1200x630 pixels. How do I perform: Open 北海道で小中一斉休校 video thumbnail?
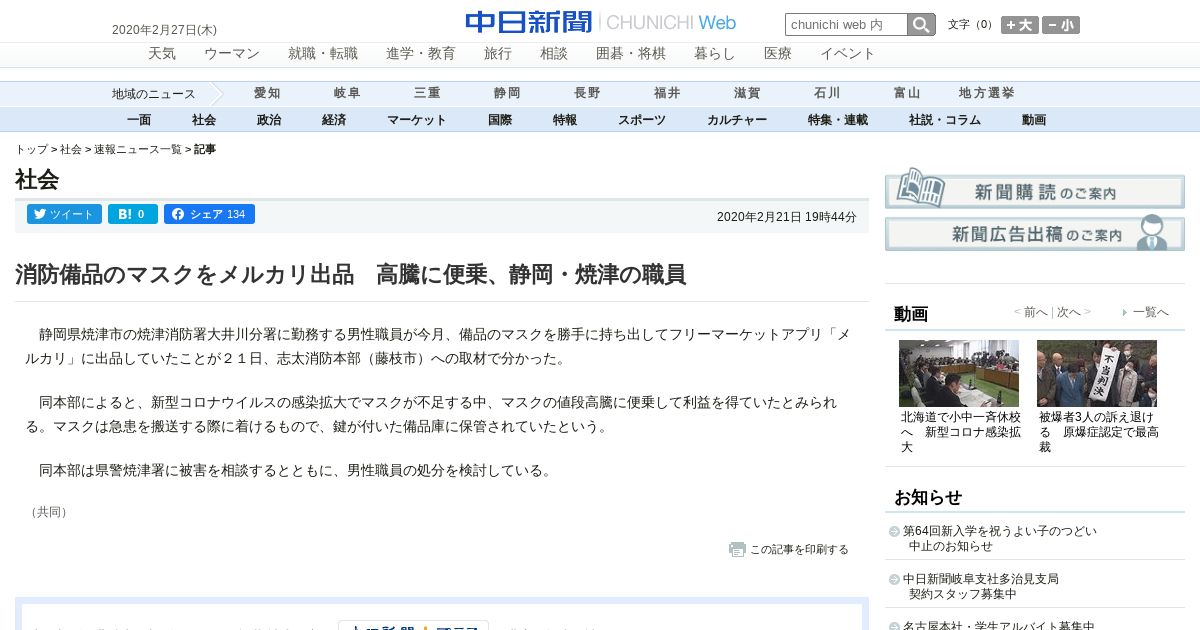[959, 373]
